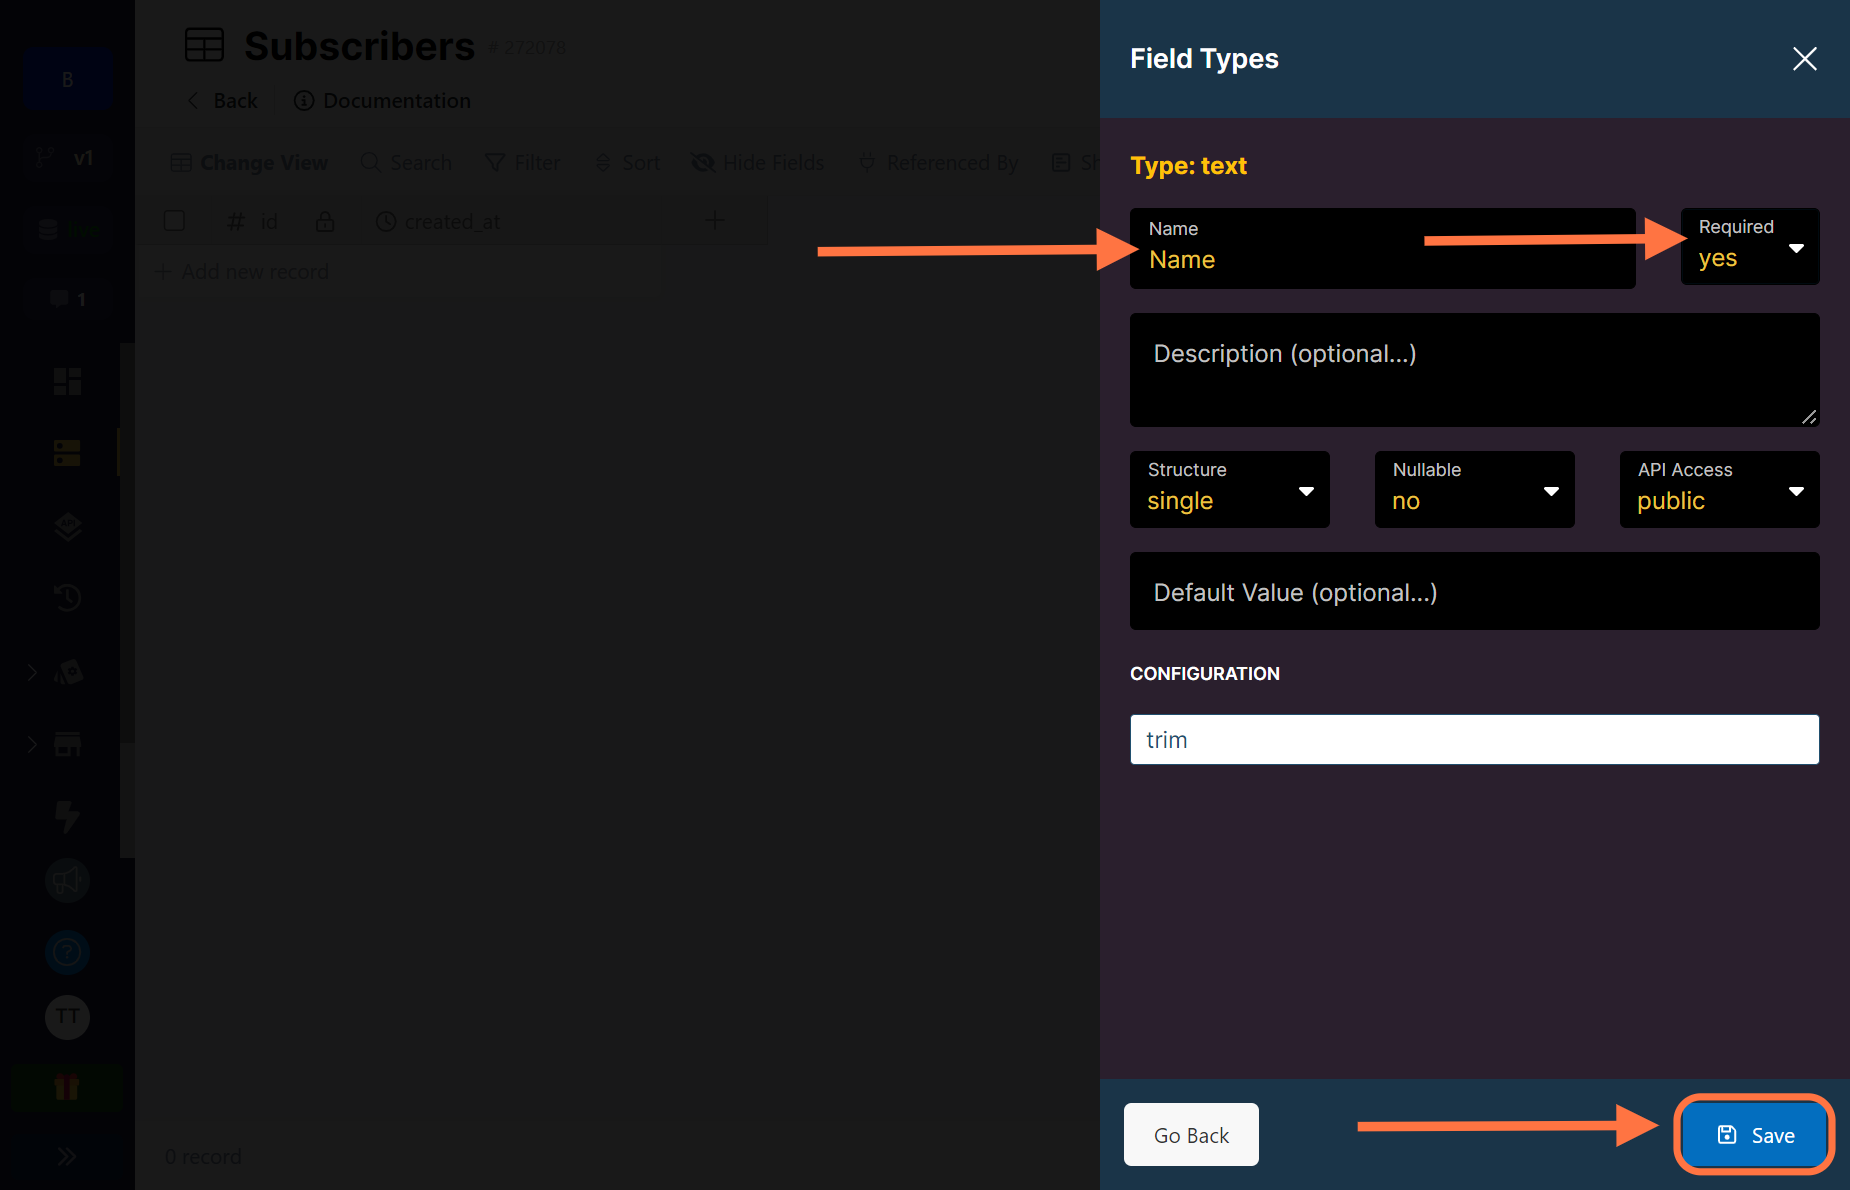Click Change View in the toolbar
The image size is (1850, 1190).
(x=249, y=163)
